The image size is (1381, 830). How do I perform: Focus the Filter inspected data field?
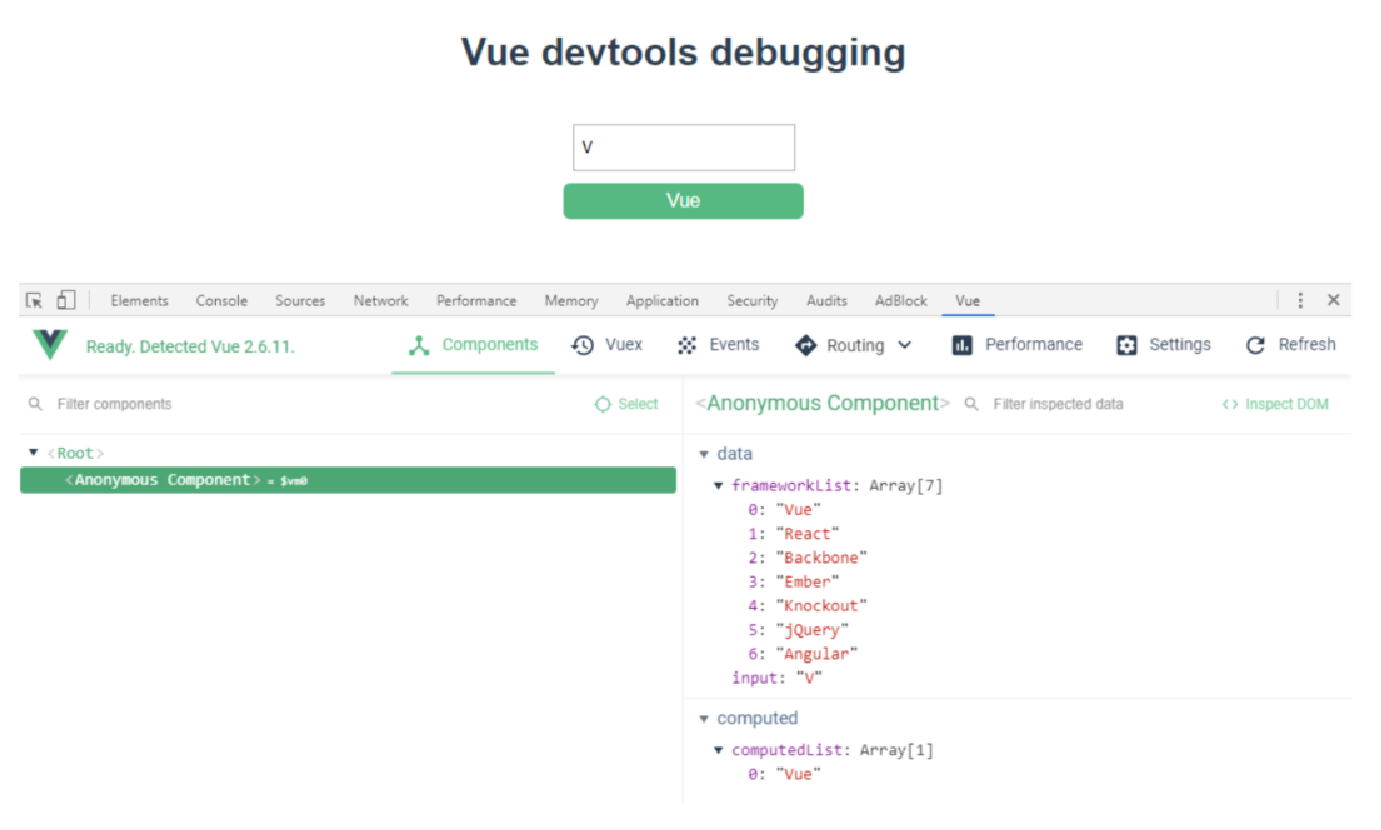point(1058,404)
